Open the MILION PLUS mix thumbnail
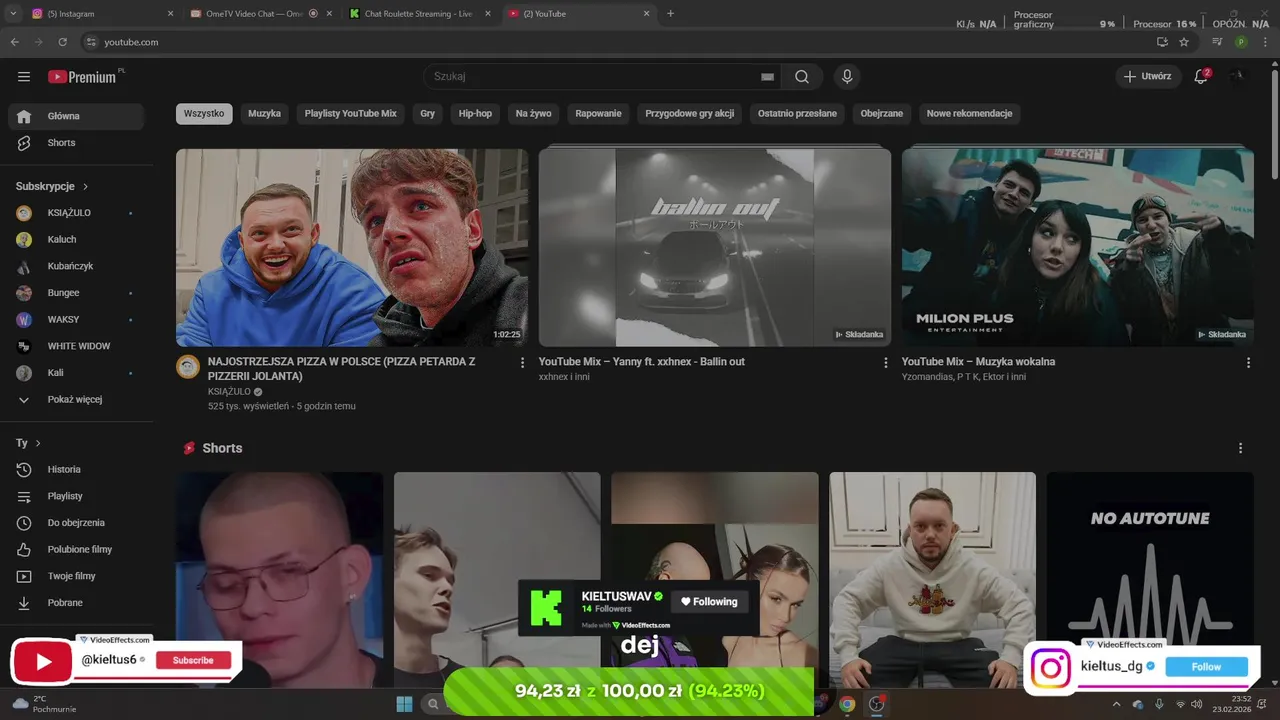 coord(1078,247)
